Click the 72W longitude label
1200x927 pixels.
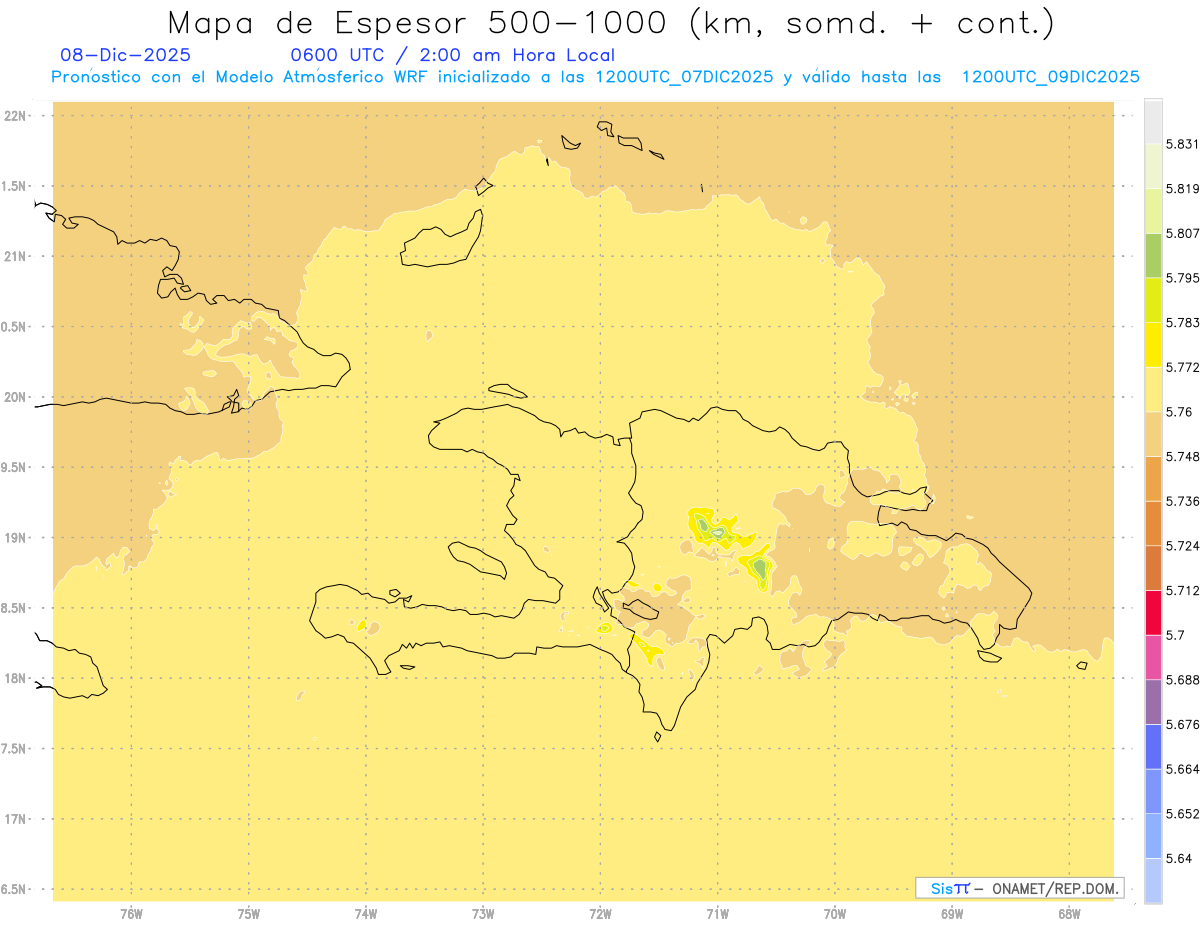click(601, 914)
